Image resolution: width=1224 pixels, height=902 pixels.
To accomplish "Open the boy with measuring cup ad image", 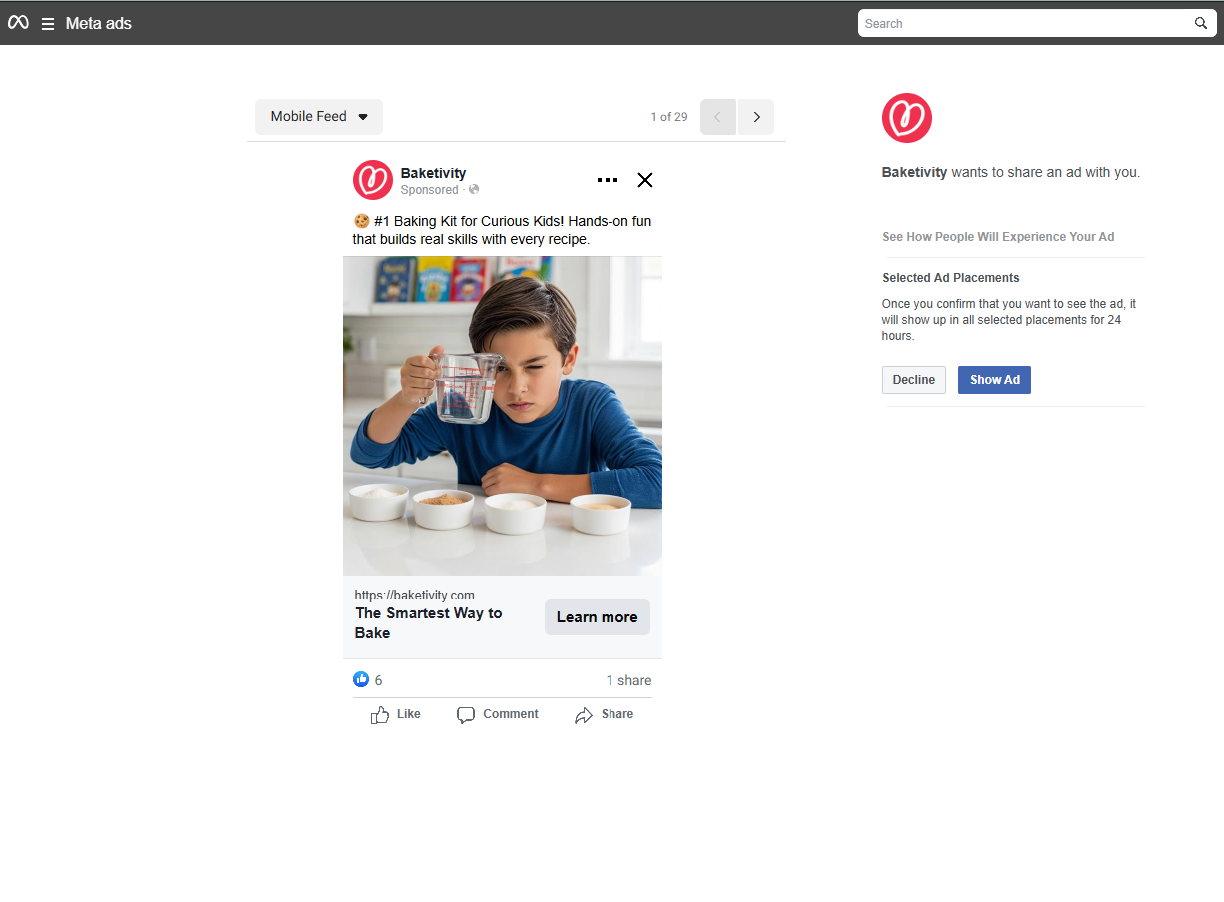I will (x=502, y=416).
